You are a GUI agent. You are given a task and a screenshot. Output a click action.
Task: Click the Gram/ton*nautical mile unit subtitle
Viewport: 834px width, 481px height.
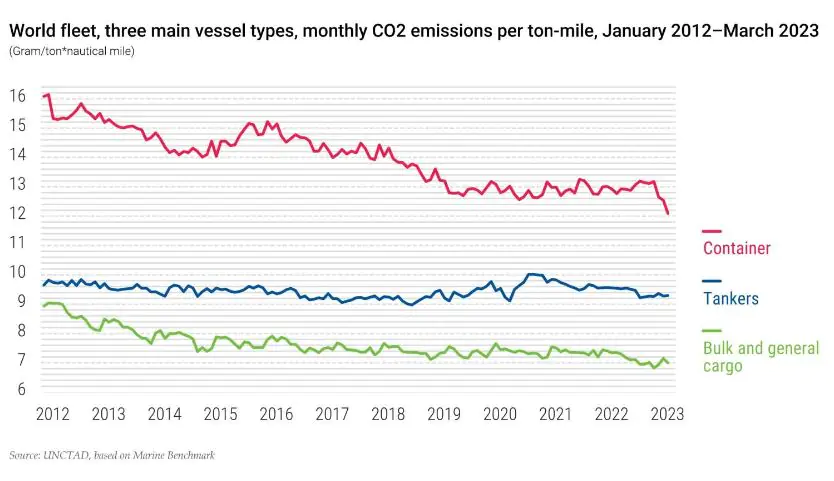click(x=73, y=50)
